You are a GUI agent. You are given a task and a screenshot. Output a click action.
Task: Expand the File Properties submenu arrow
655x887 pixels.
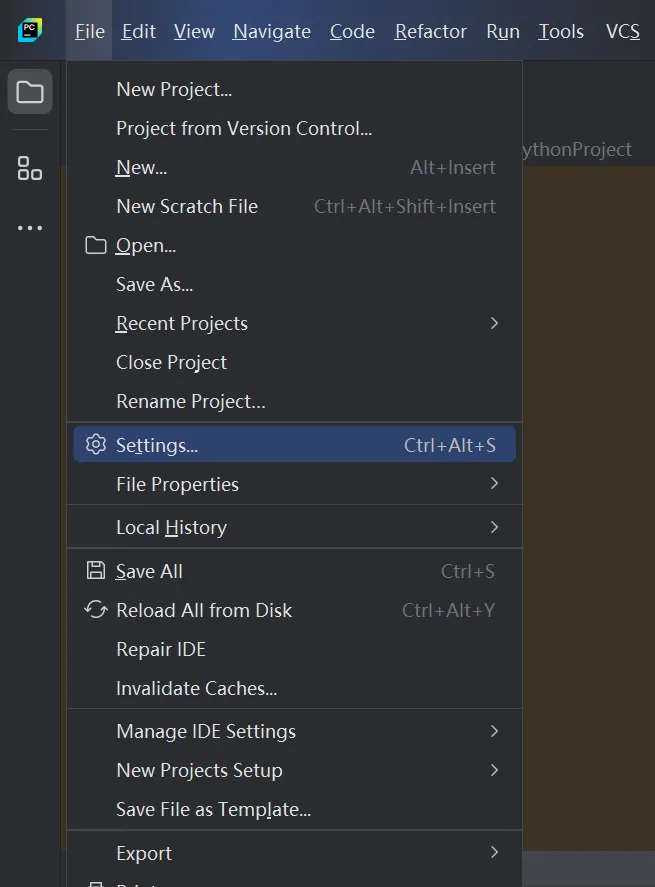pyautogui.click(x=494, y=484)
